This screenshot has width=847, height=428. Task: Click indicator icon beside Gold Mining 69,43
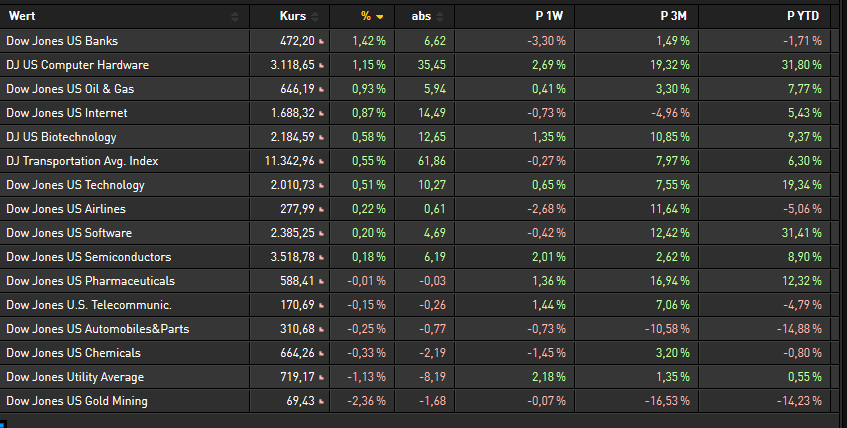click(x=321, y=402)
